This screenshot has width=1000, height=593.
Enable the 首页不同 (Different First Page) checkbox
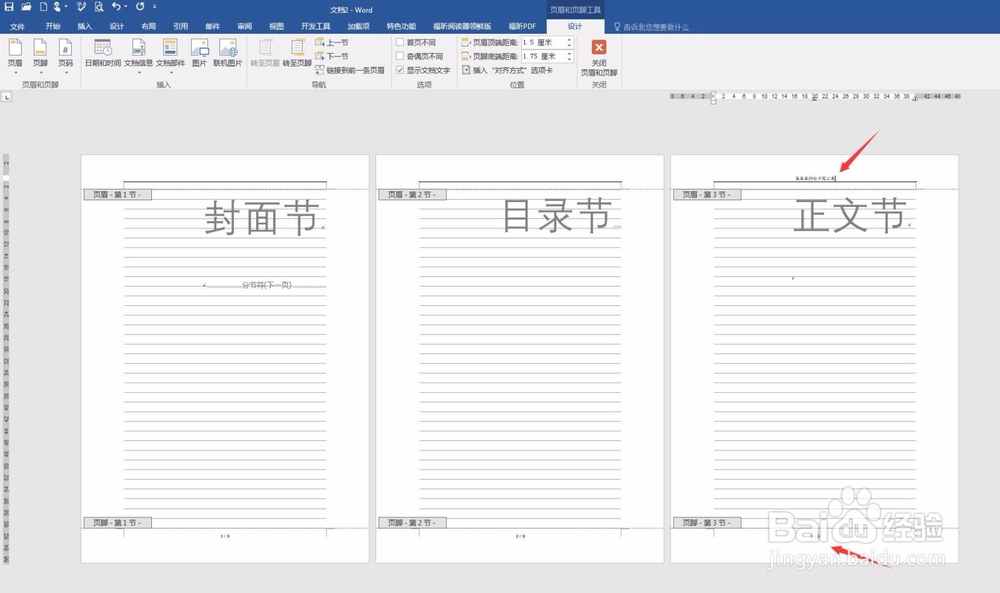point(400,44)
